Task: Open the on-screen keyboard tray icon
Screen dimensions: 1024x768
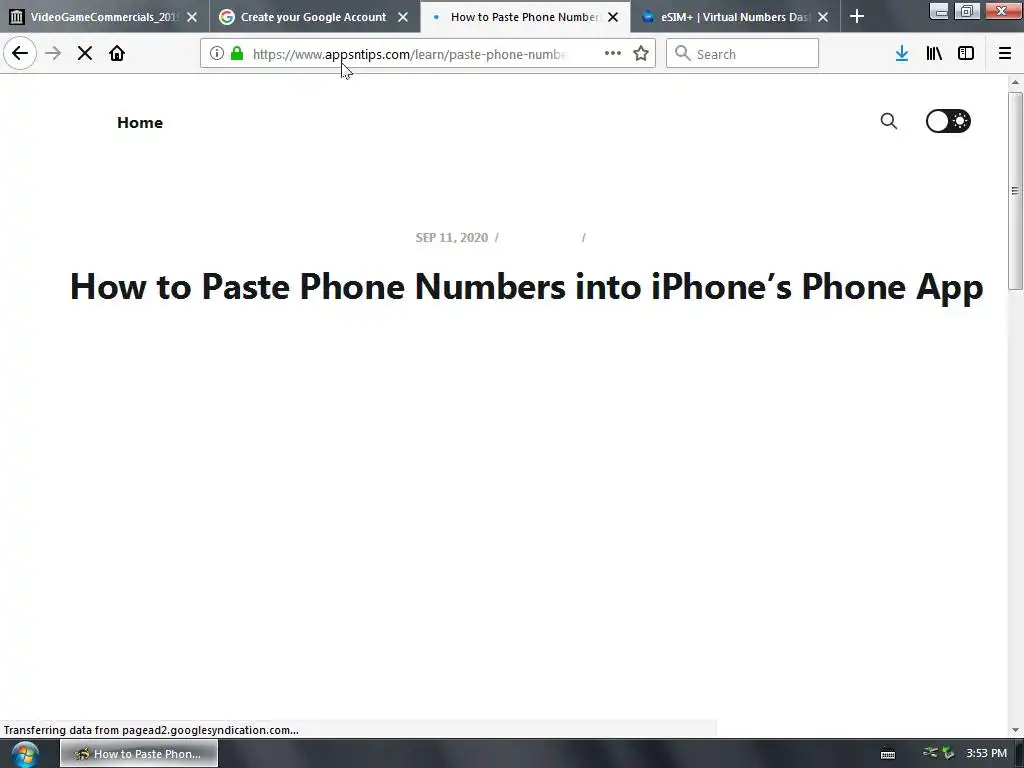Action: tap(888, 754)
